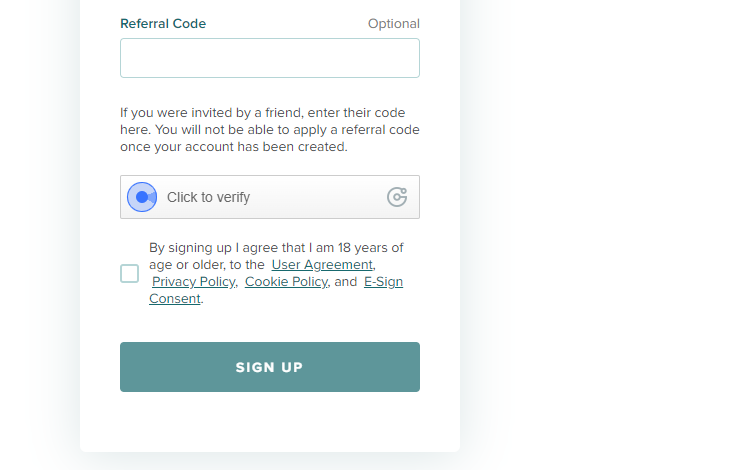Image resolution: width=741 pixels, height=470 pixels.
Task: Submit the form with SIGN UP button
Action: click(270, 367)
